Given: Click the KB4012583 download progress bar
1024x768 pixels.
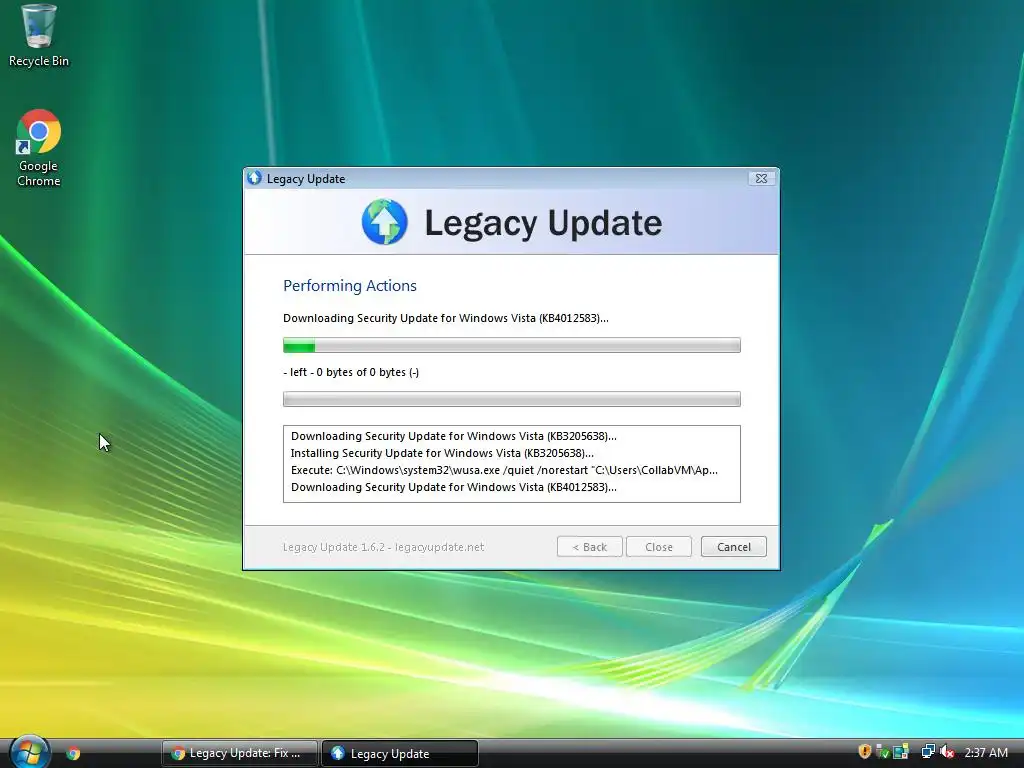Looking at the screenshot, I should point(511,345).
